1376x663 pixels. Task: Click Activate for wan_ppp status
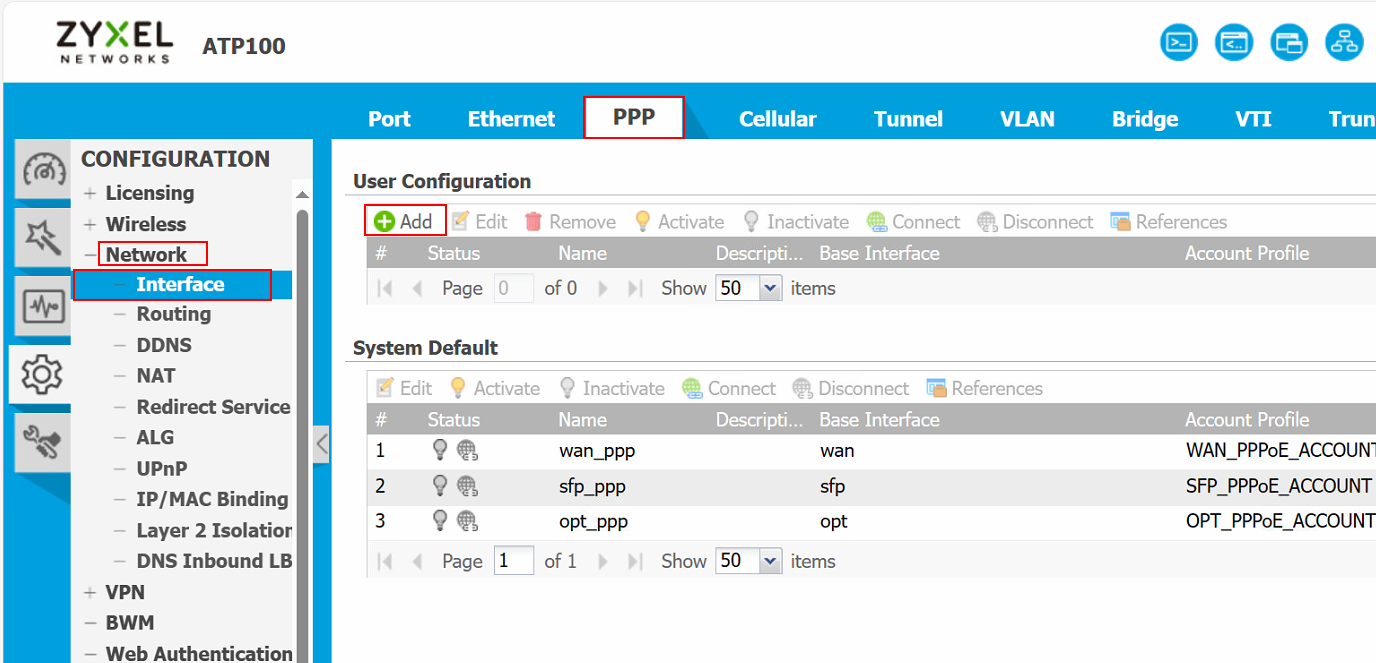pyautogui.click(x=439, y=450)
